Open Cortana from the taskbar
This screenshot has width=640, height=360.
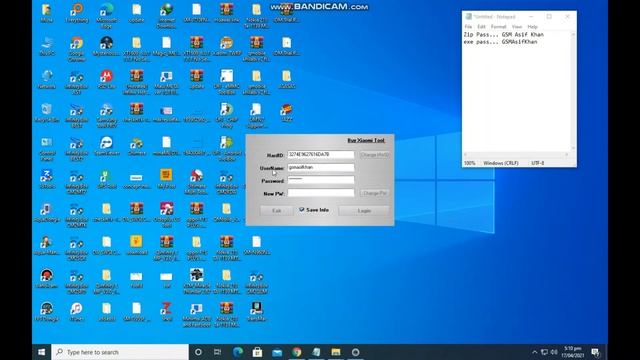point(198,352)
